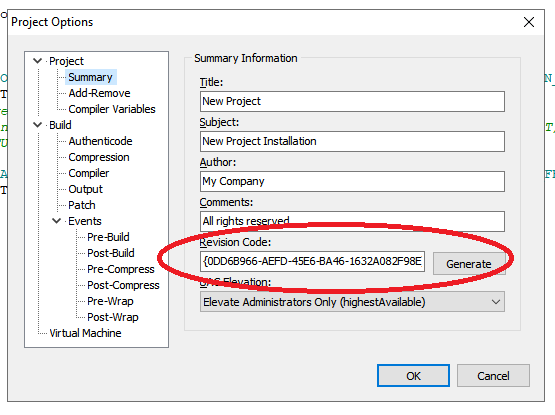Open the Post-Build event page
The width and height of the screenshot is (555, 415).
(111, 253)
